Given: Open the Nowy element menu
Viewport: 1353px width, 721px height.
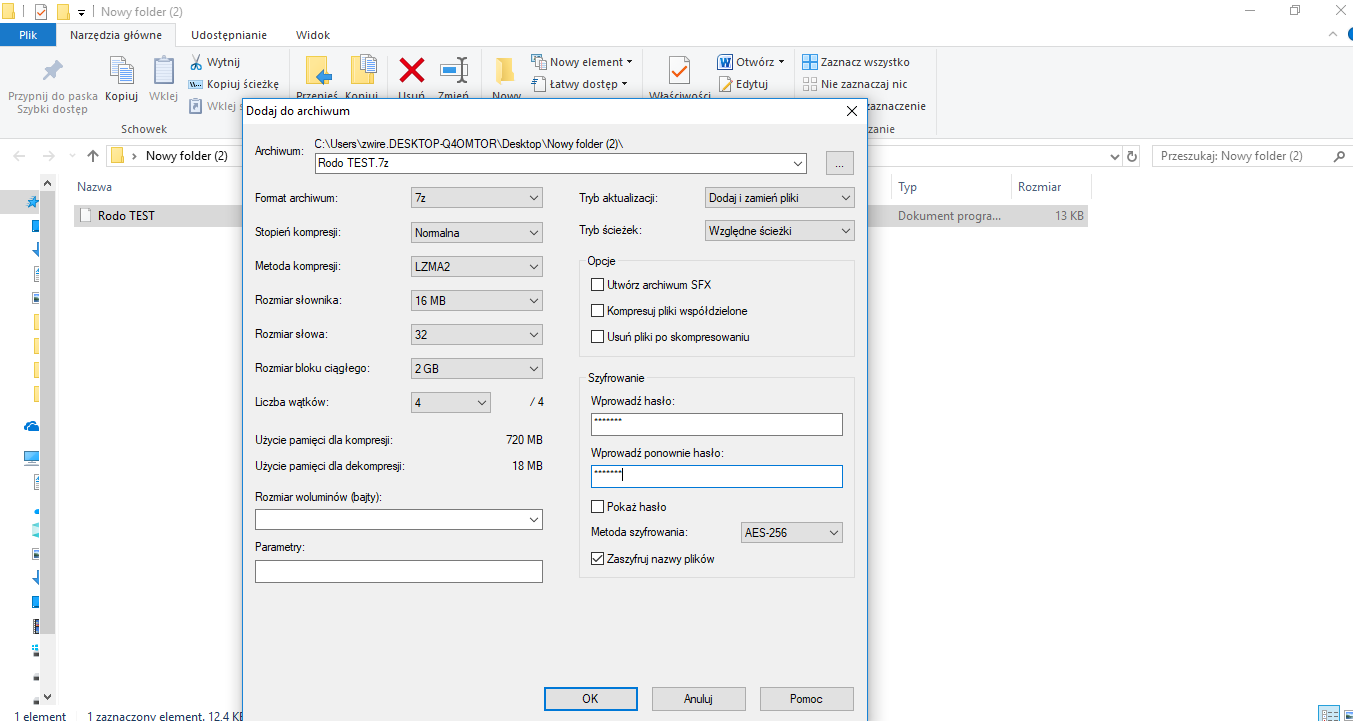Looking at the screenshot, I should 580,62.
